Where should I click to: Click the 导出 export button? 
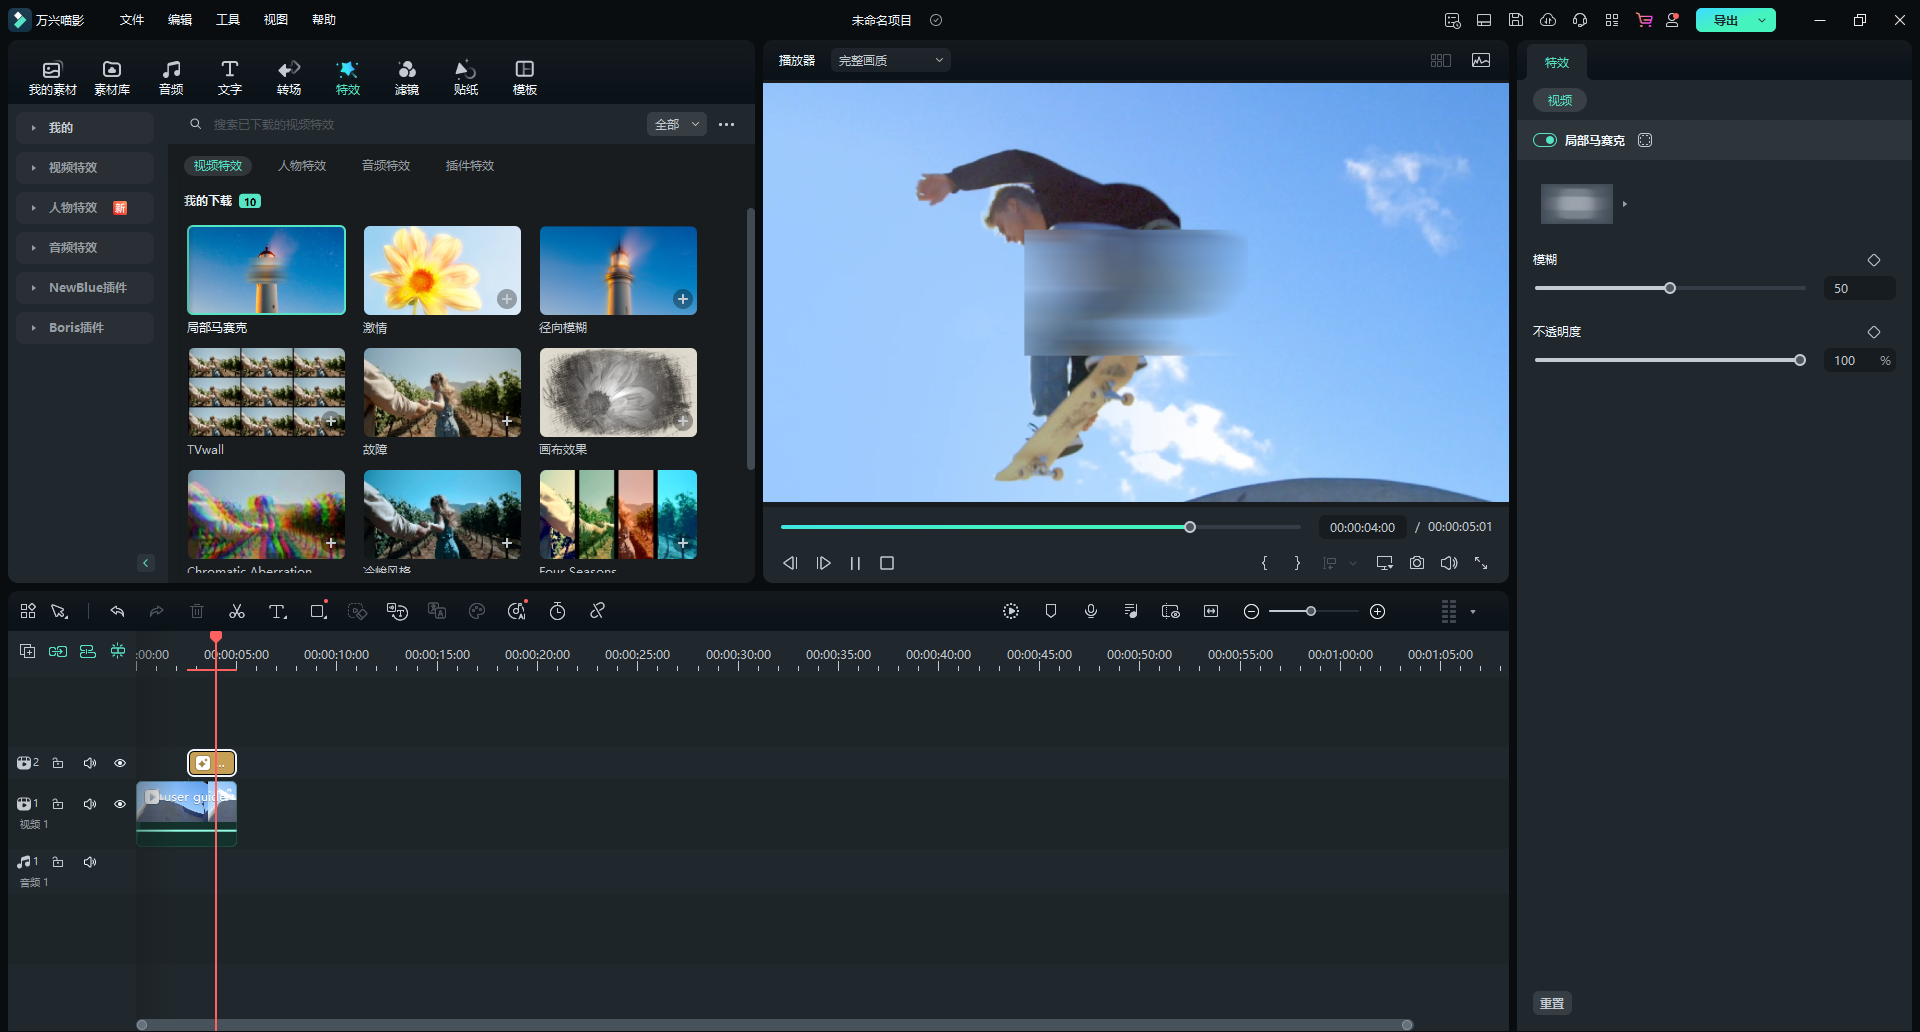1725,20
